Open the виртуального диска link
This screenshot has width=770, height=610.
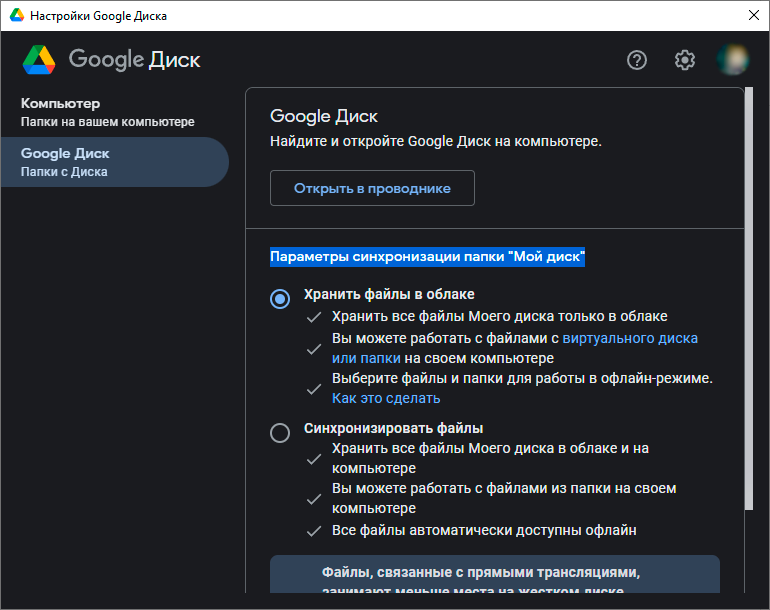[630, 338]
